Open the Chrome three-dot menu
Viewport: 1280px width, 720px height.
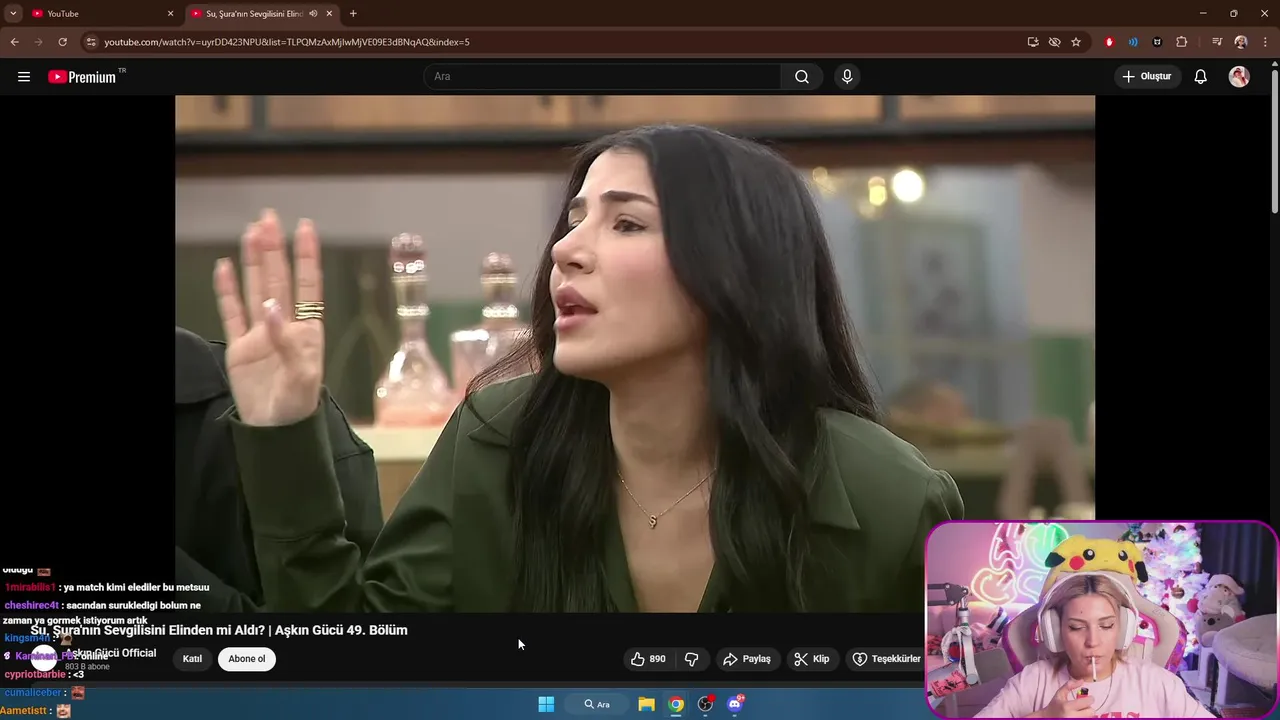[1264, 42]
